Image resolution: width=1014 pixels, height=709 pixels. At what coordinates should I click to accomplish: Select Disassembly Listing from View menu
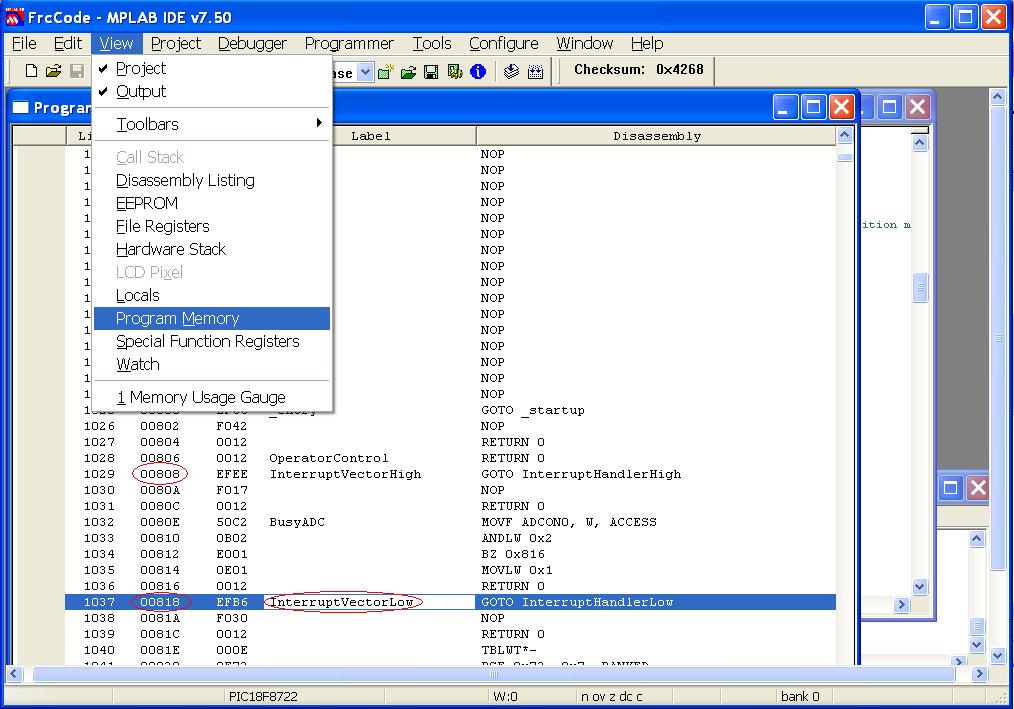click(211, 180)
